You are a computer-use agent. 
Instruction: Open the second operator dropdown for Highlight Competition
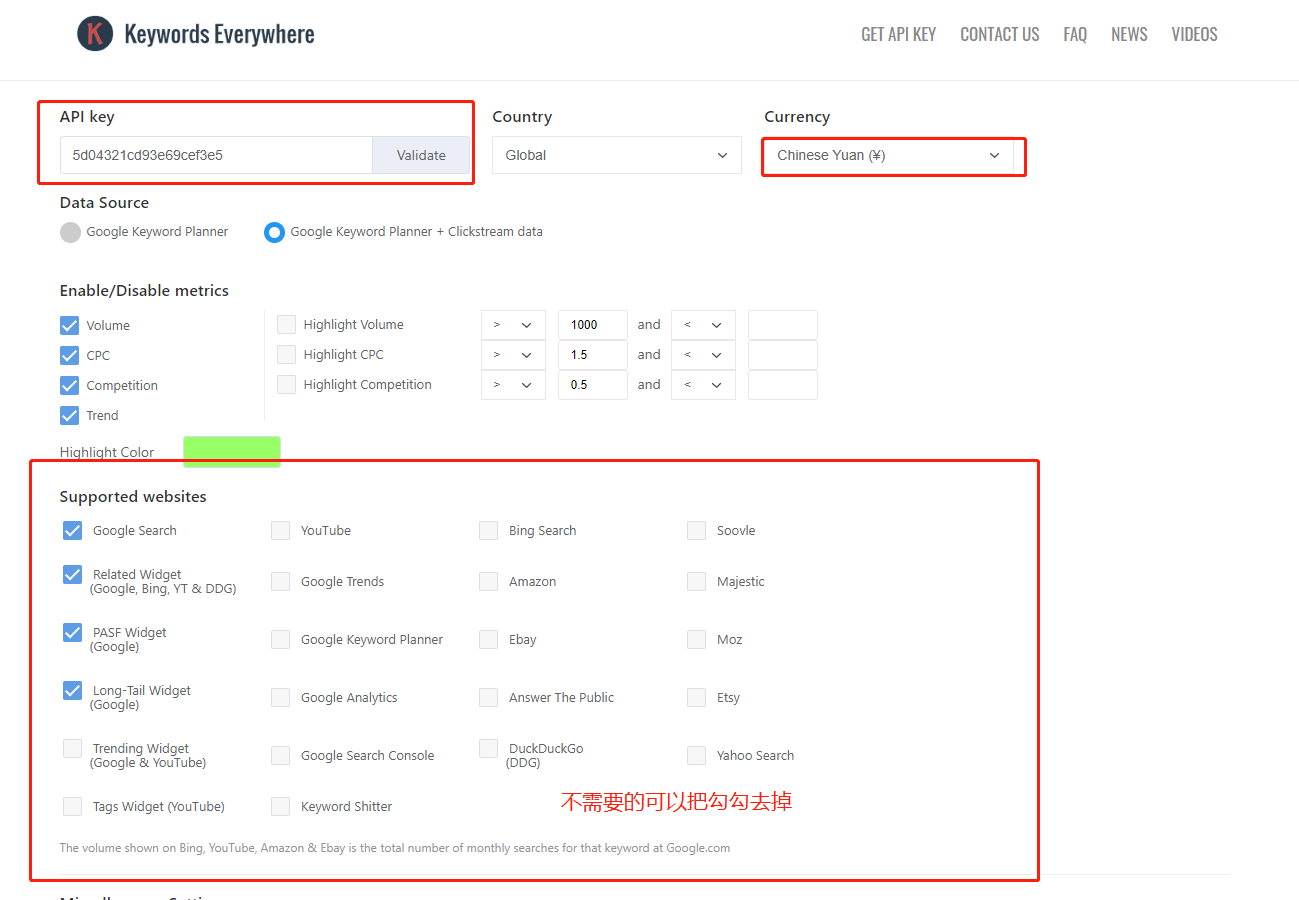tap(703, 385)
